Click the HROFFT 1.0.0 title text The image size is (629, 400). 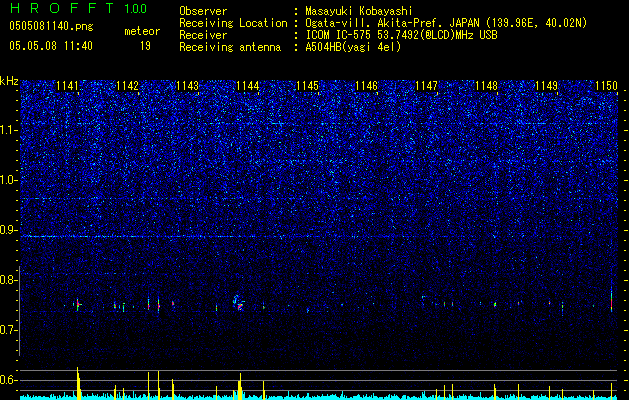click(78, 8)
